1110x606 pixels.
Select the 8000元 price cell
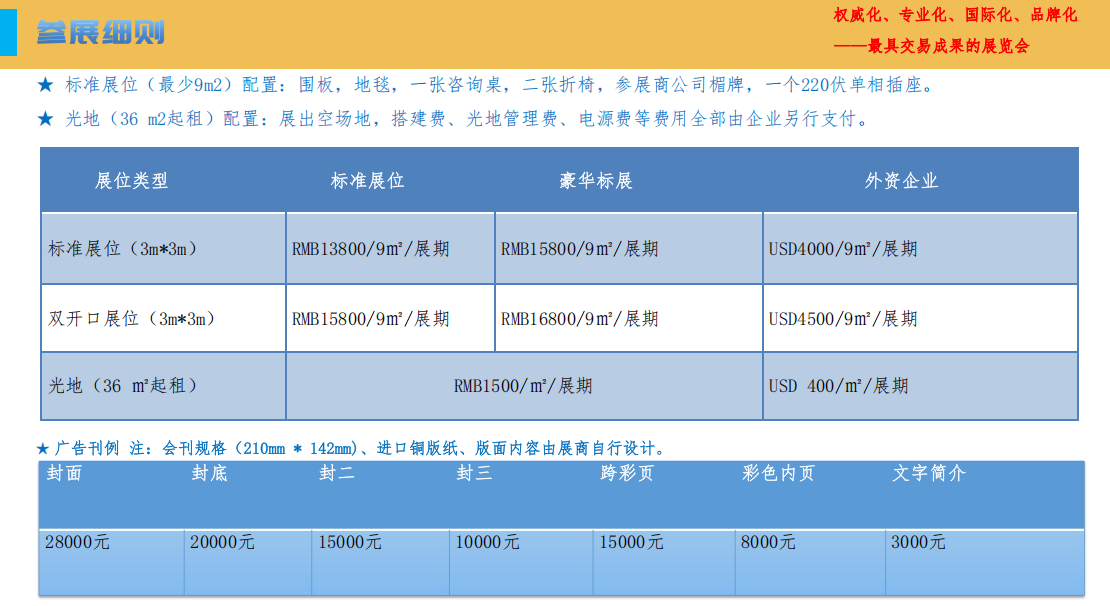(x=768, y=542)
